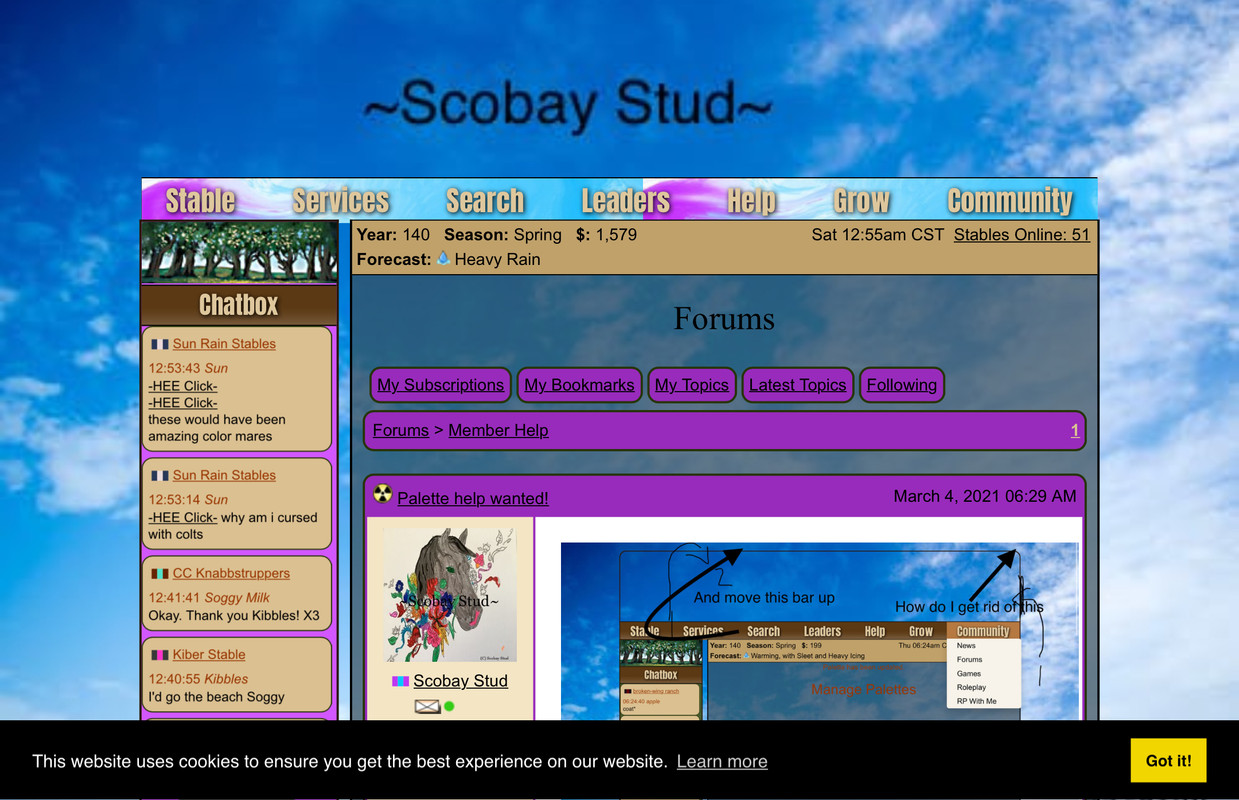The width and height of the screenshot is (1239, 800).
Task: Click the Scobay Stud horse avatar image
Action: tap(450, 595)
